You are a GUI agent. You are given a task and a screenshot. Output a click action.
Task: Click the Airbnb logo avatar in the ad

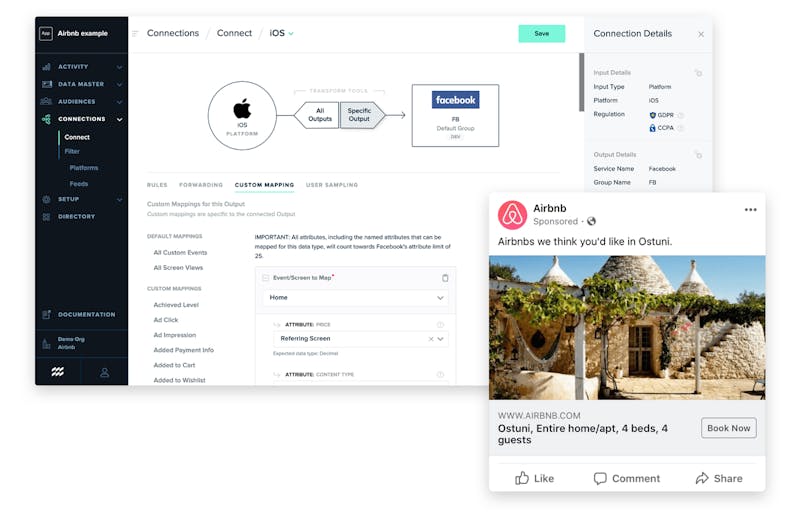(x=512, y=215)
